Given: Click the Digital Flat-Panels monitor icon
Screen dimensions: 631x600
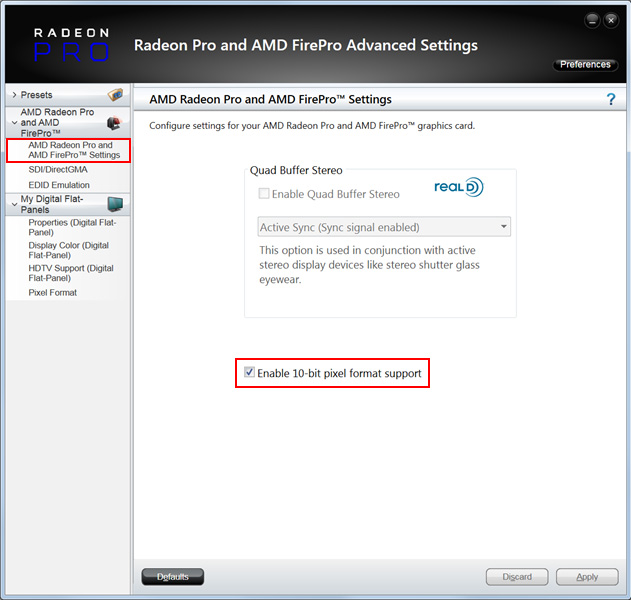Looking at the screenshot, I should (x=115, y=204).
